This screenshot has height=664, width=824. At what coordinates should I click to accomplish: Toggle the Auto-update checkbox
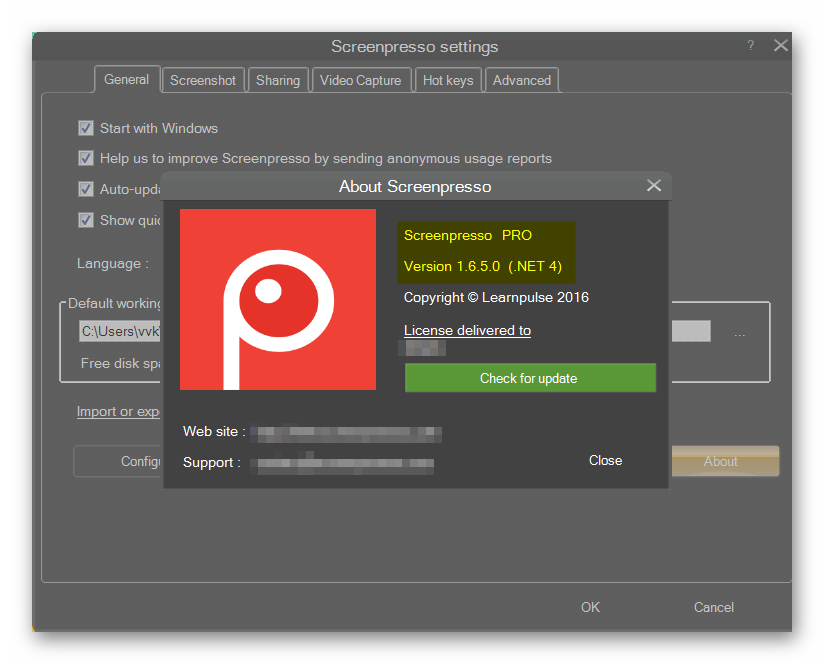86,189
